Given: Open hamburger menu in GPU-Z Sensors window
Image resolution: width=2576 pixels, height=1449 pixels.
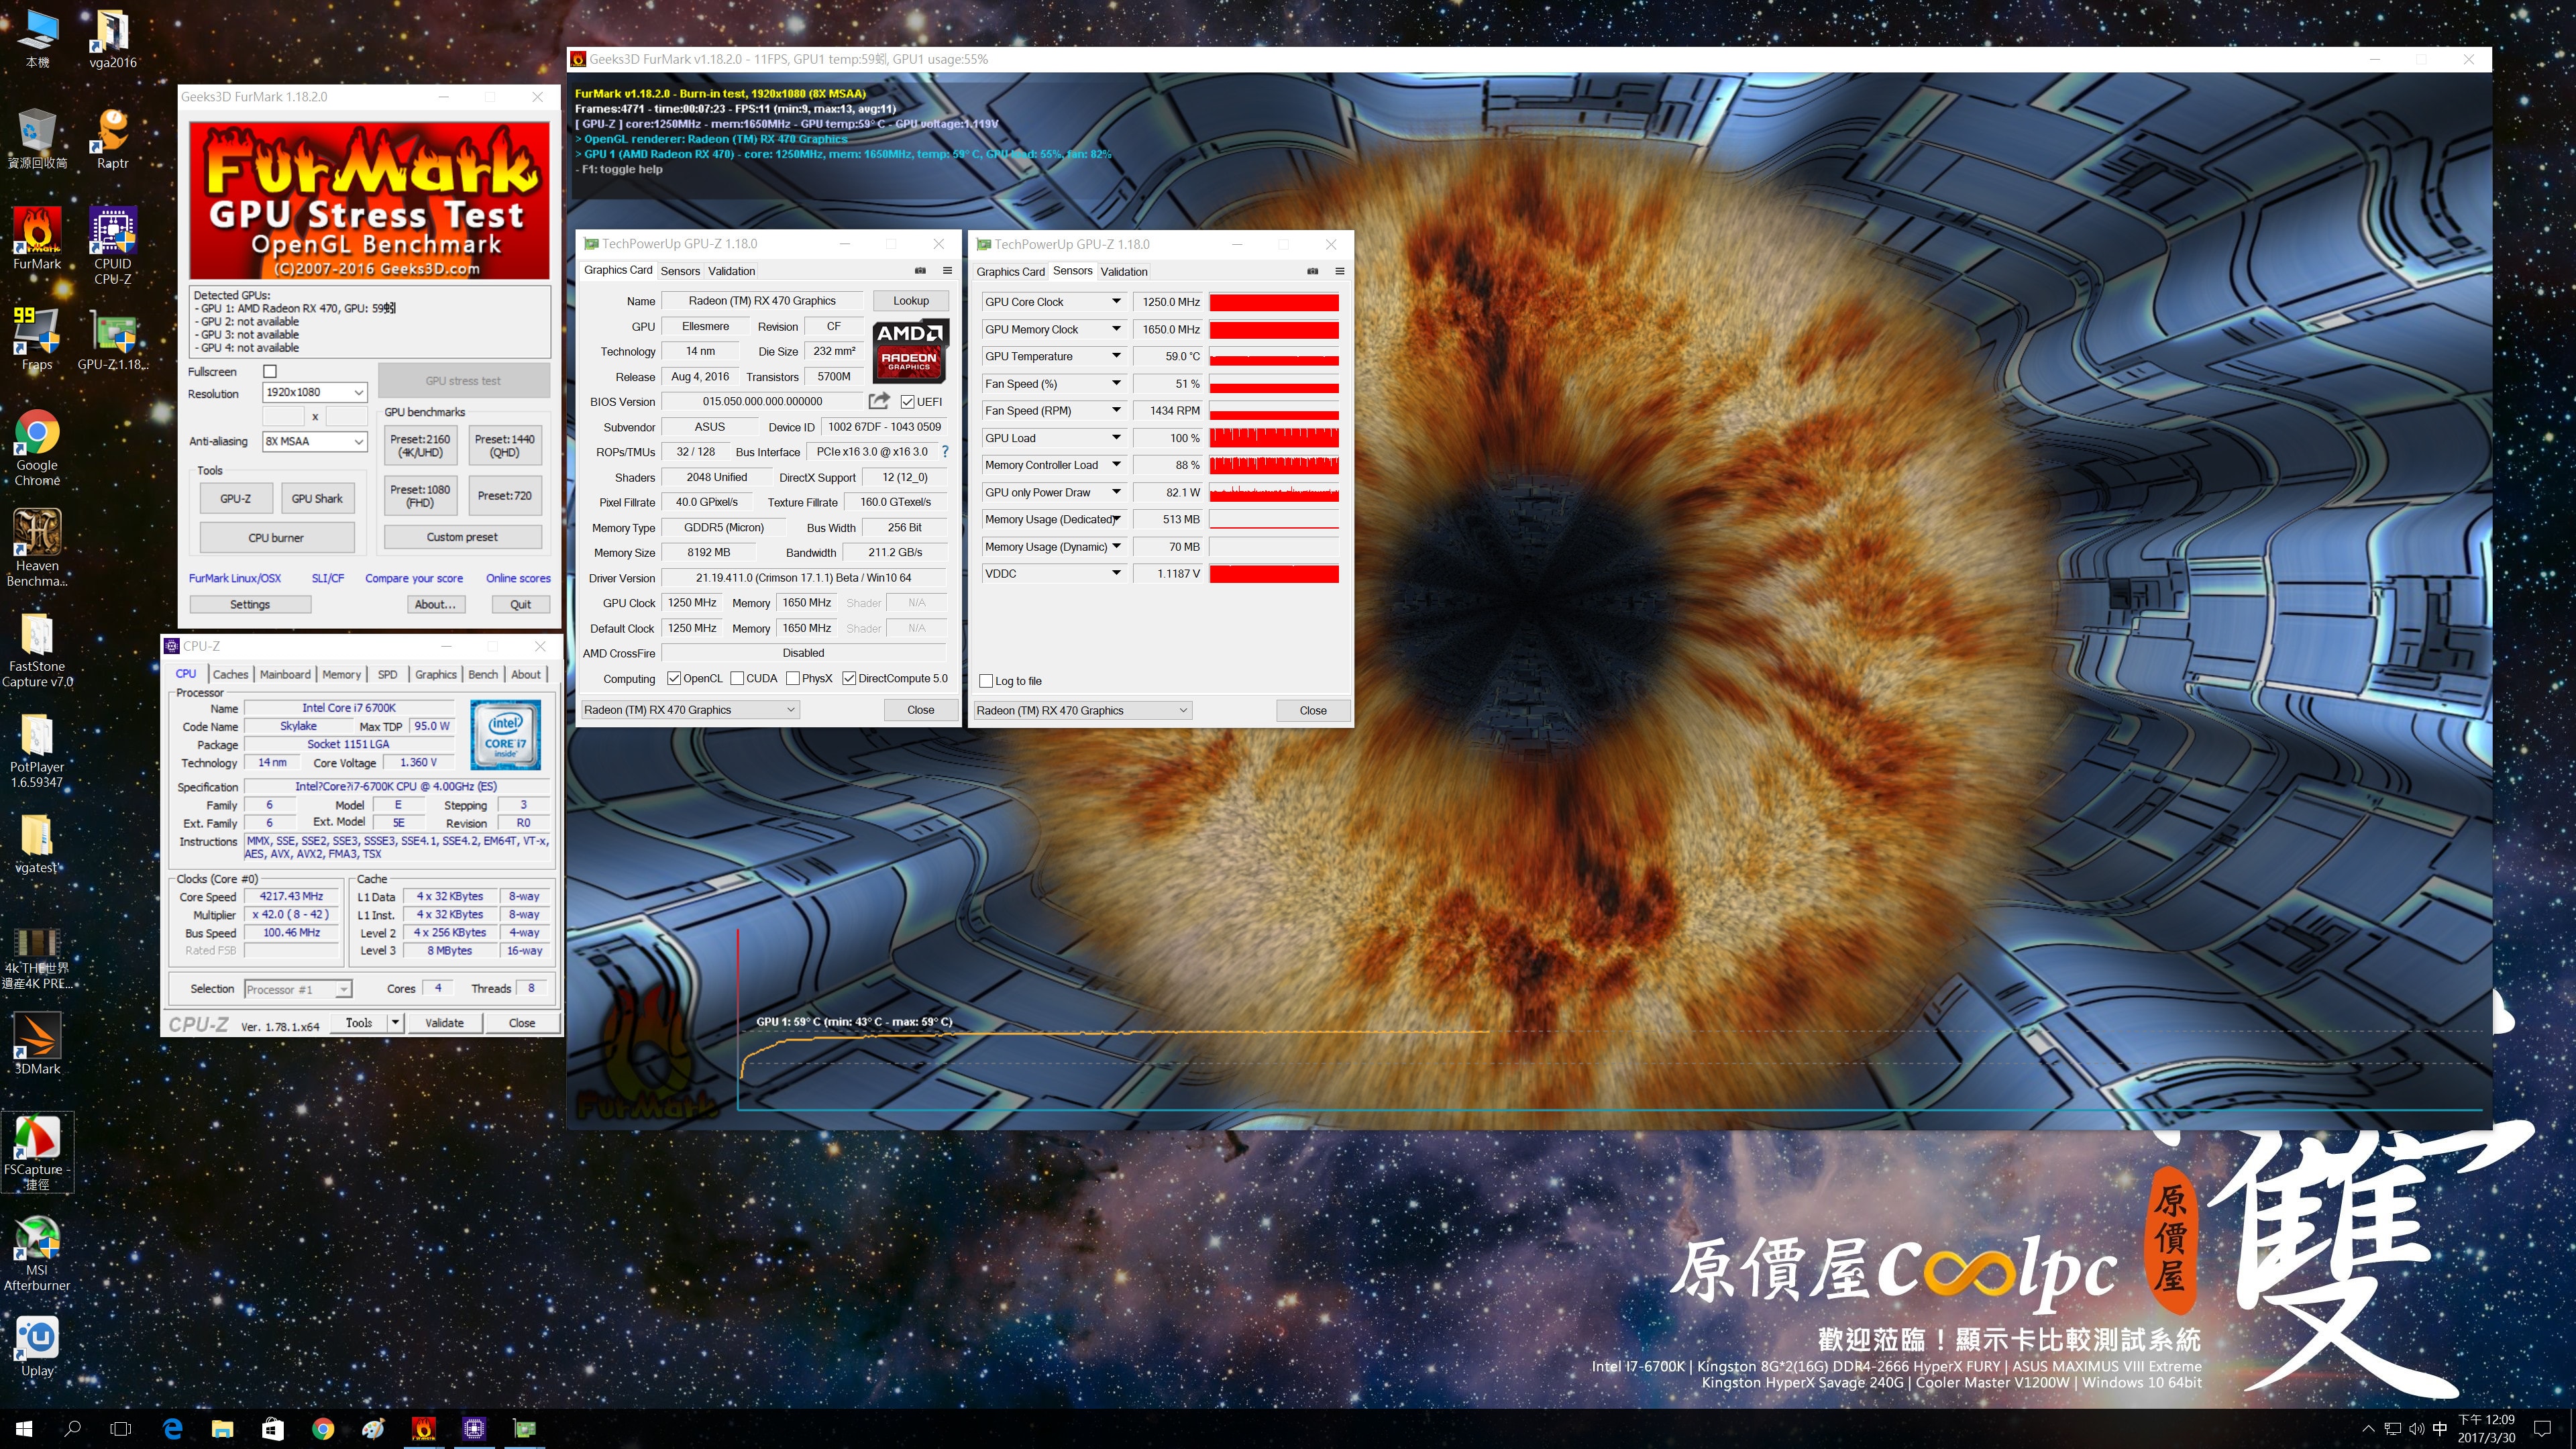Looking at the screenshot, I should coord(1339,271).
